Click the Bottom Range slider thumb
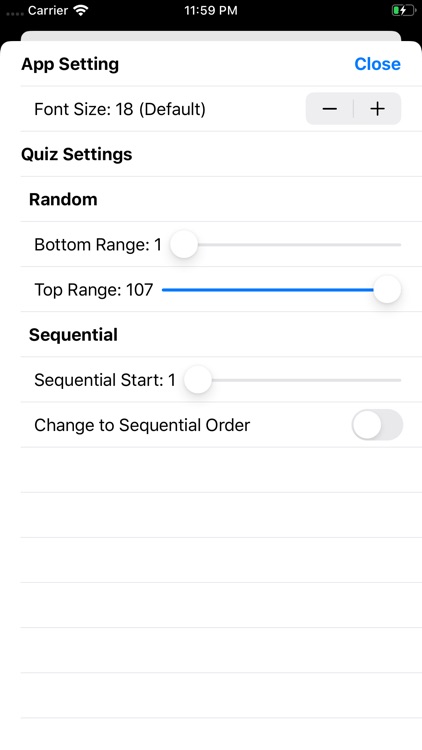Screen dimensions: 422x750 click(184, 244)
